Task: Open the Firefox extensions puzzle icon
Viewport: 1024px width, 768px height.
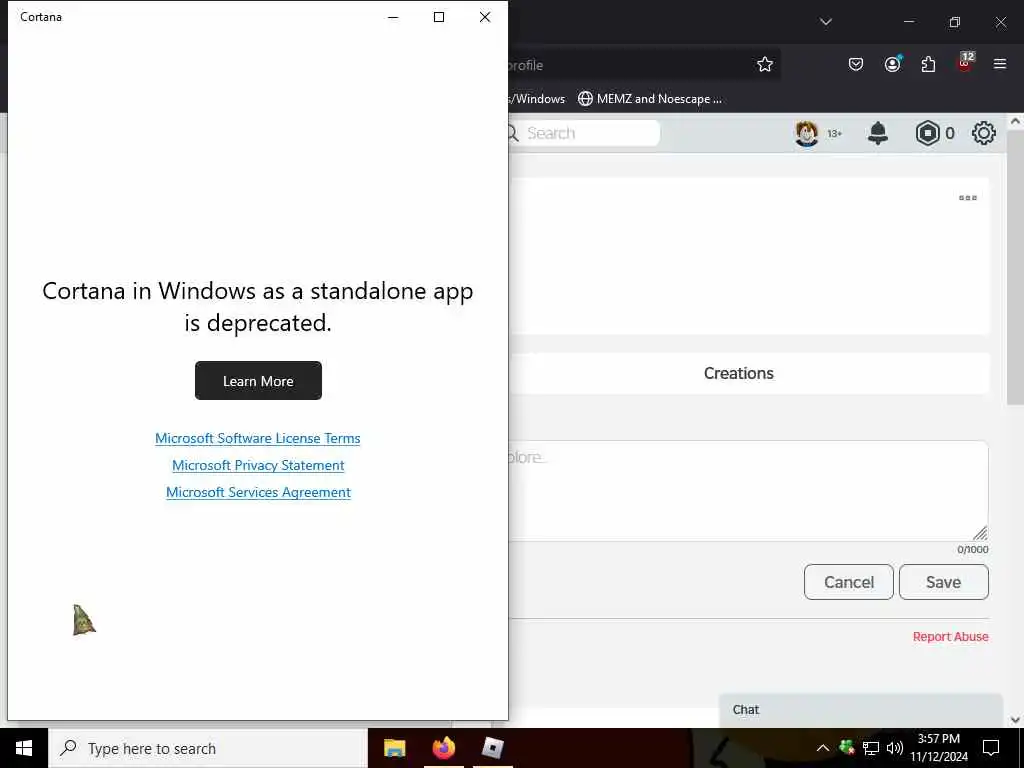Action: pos(928,64)
